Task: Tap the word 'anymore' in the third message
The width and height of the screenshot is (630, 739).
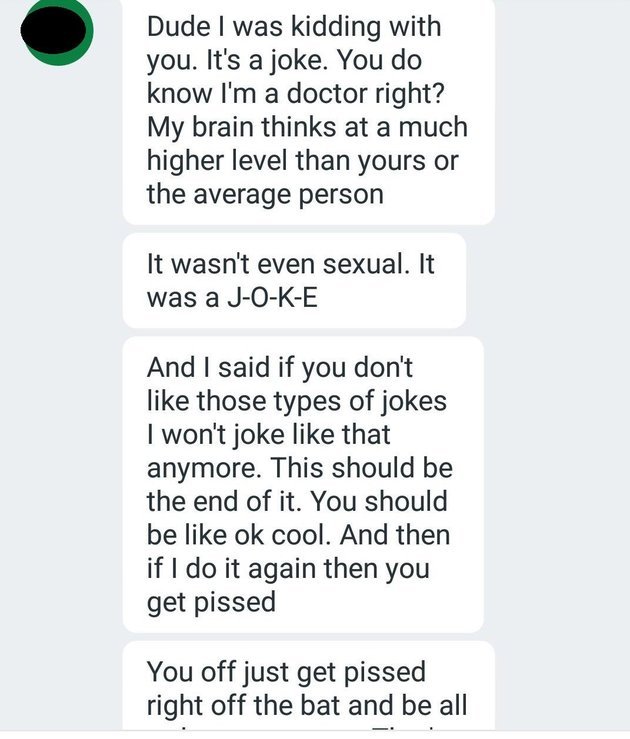Action: [x=201, y=467]
